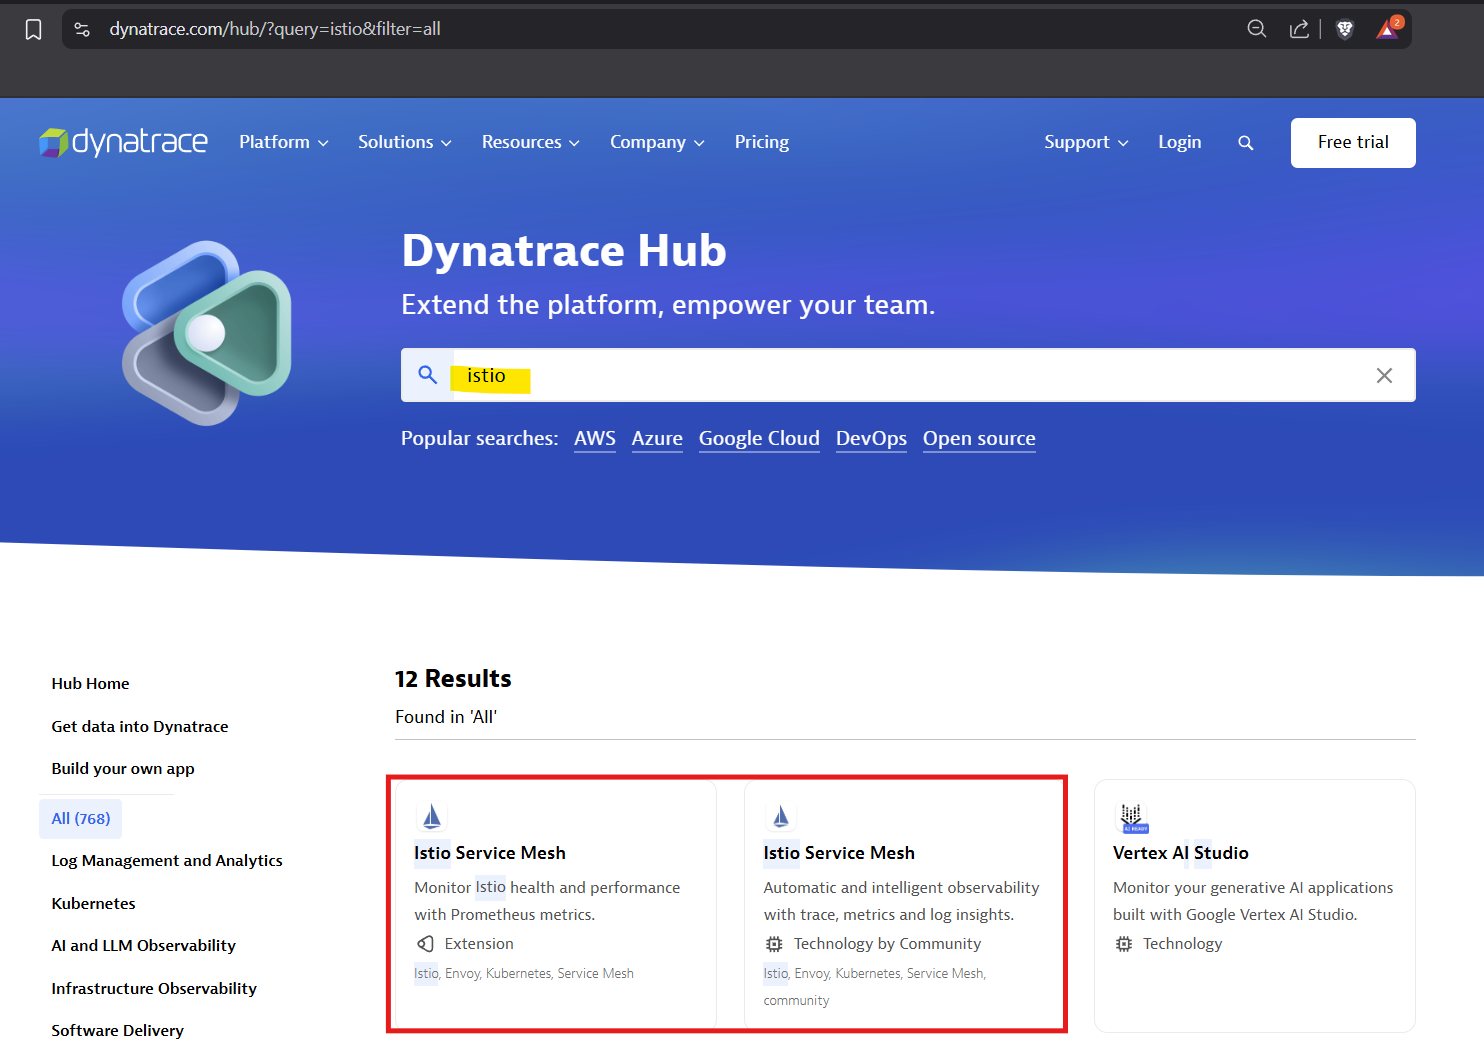
Task: Click the browser bookmark icon
Action: pyautogui.click(x=33, y=30)
